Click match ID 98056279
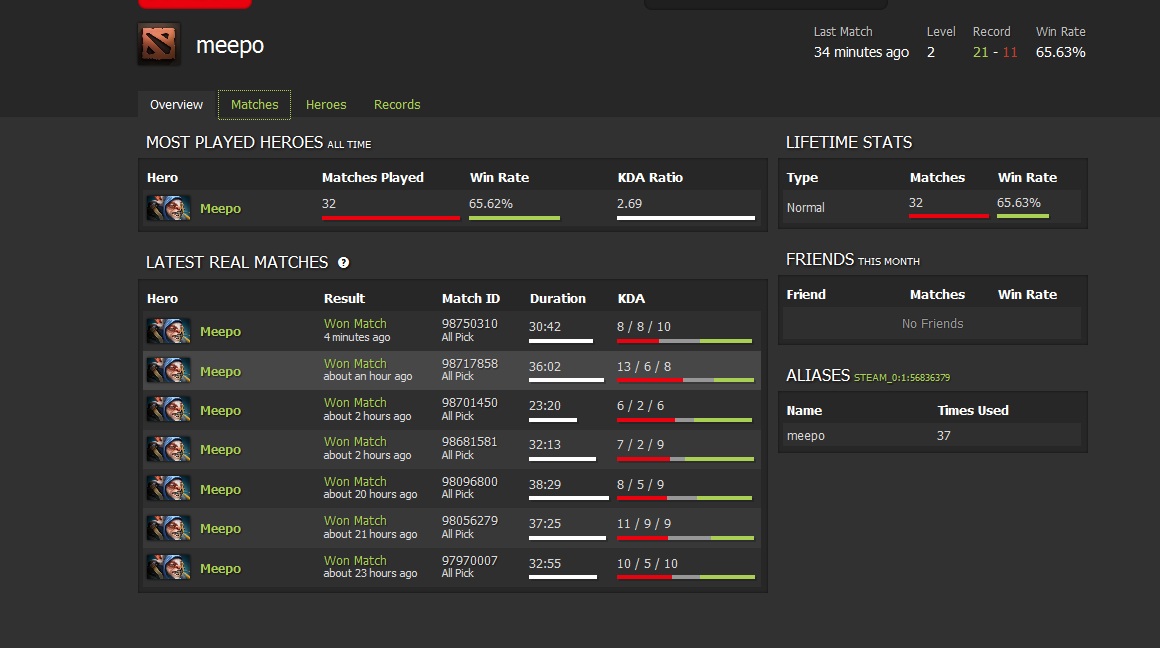The image size is (1160, 648). (470, 522)
